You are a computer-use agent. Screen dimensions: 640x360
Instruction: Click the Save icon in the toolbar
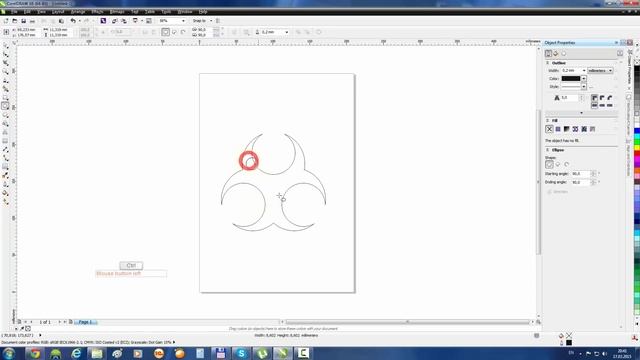pos(24,21)
